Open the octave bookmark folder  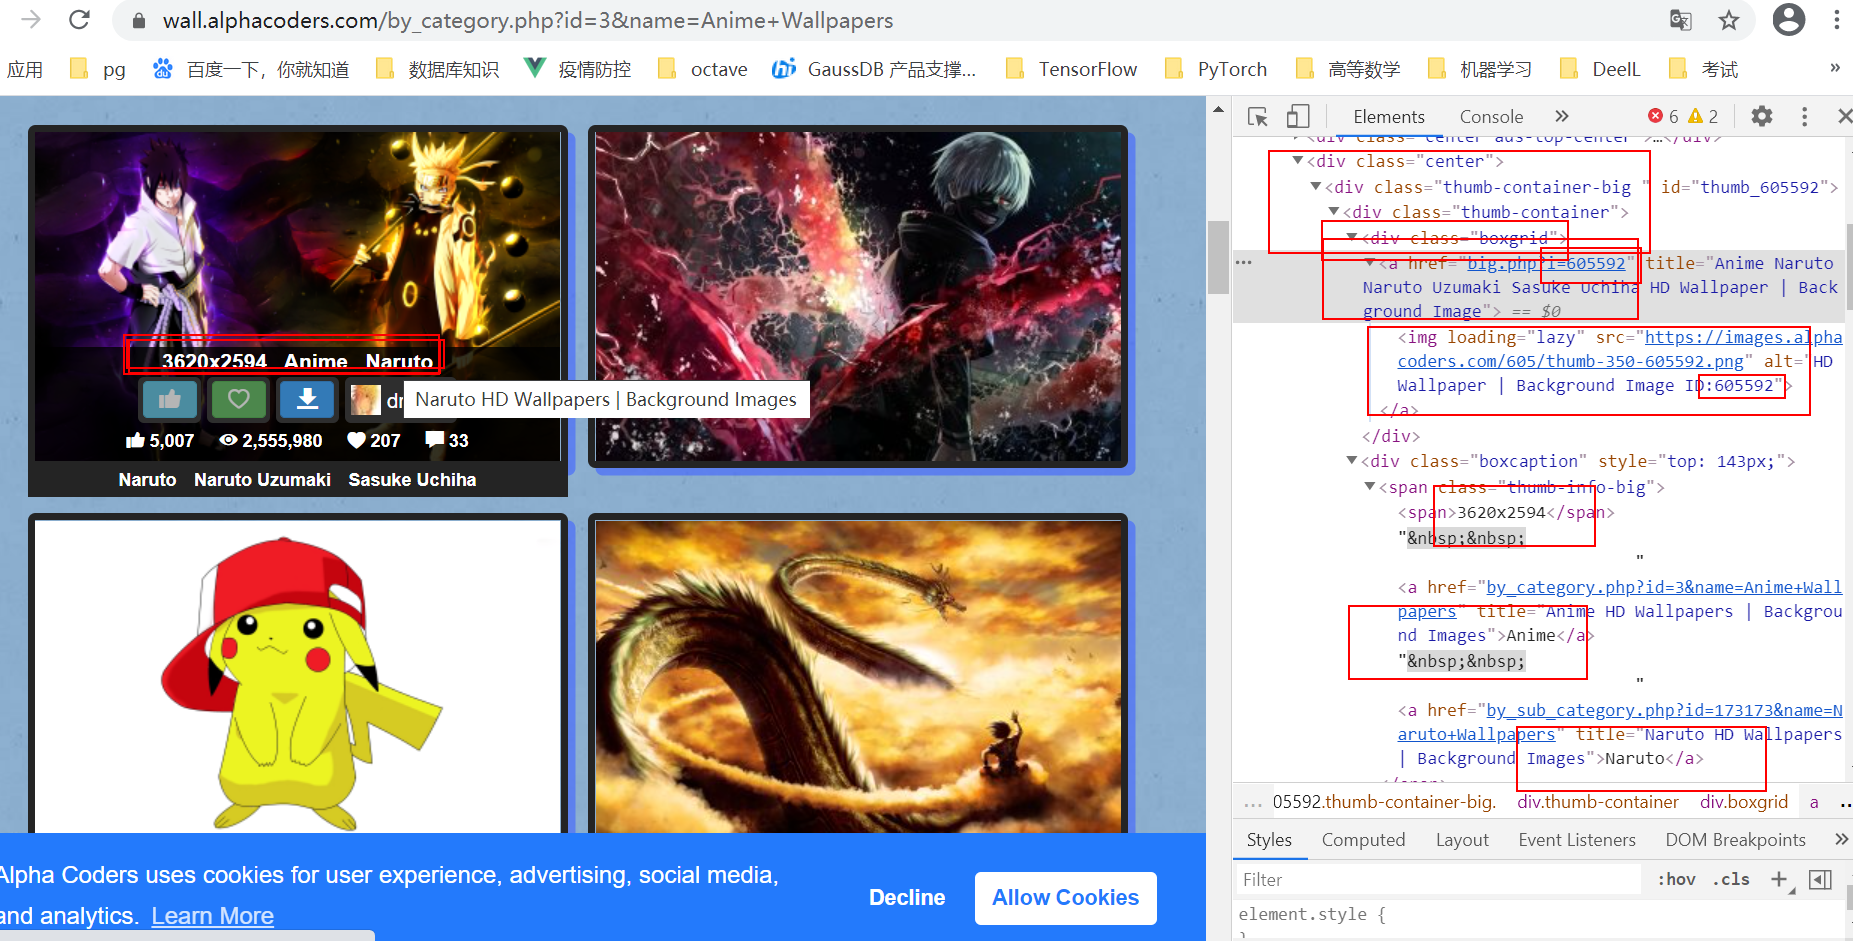click(x=703, y=69)
